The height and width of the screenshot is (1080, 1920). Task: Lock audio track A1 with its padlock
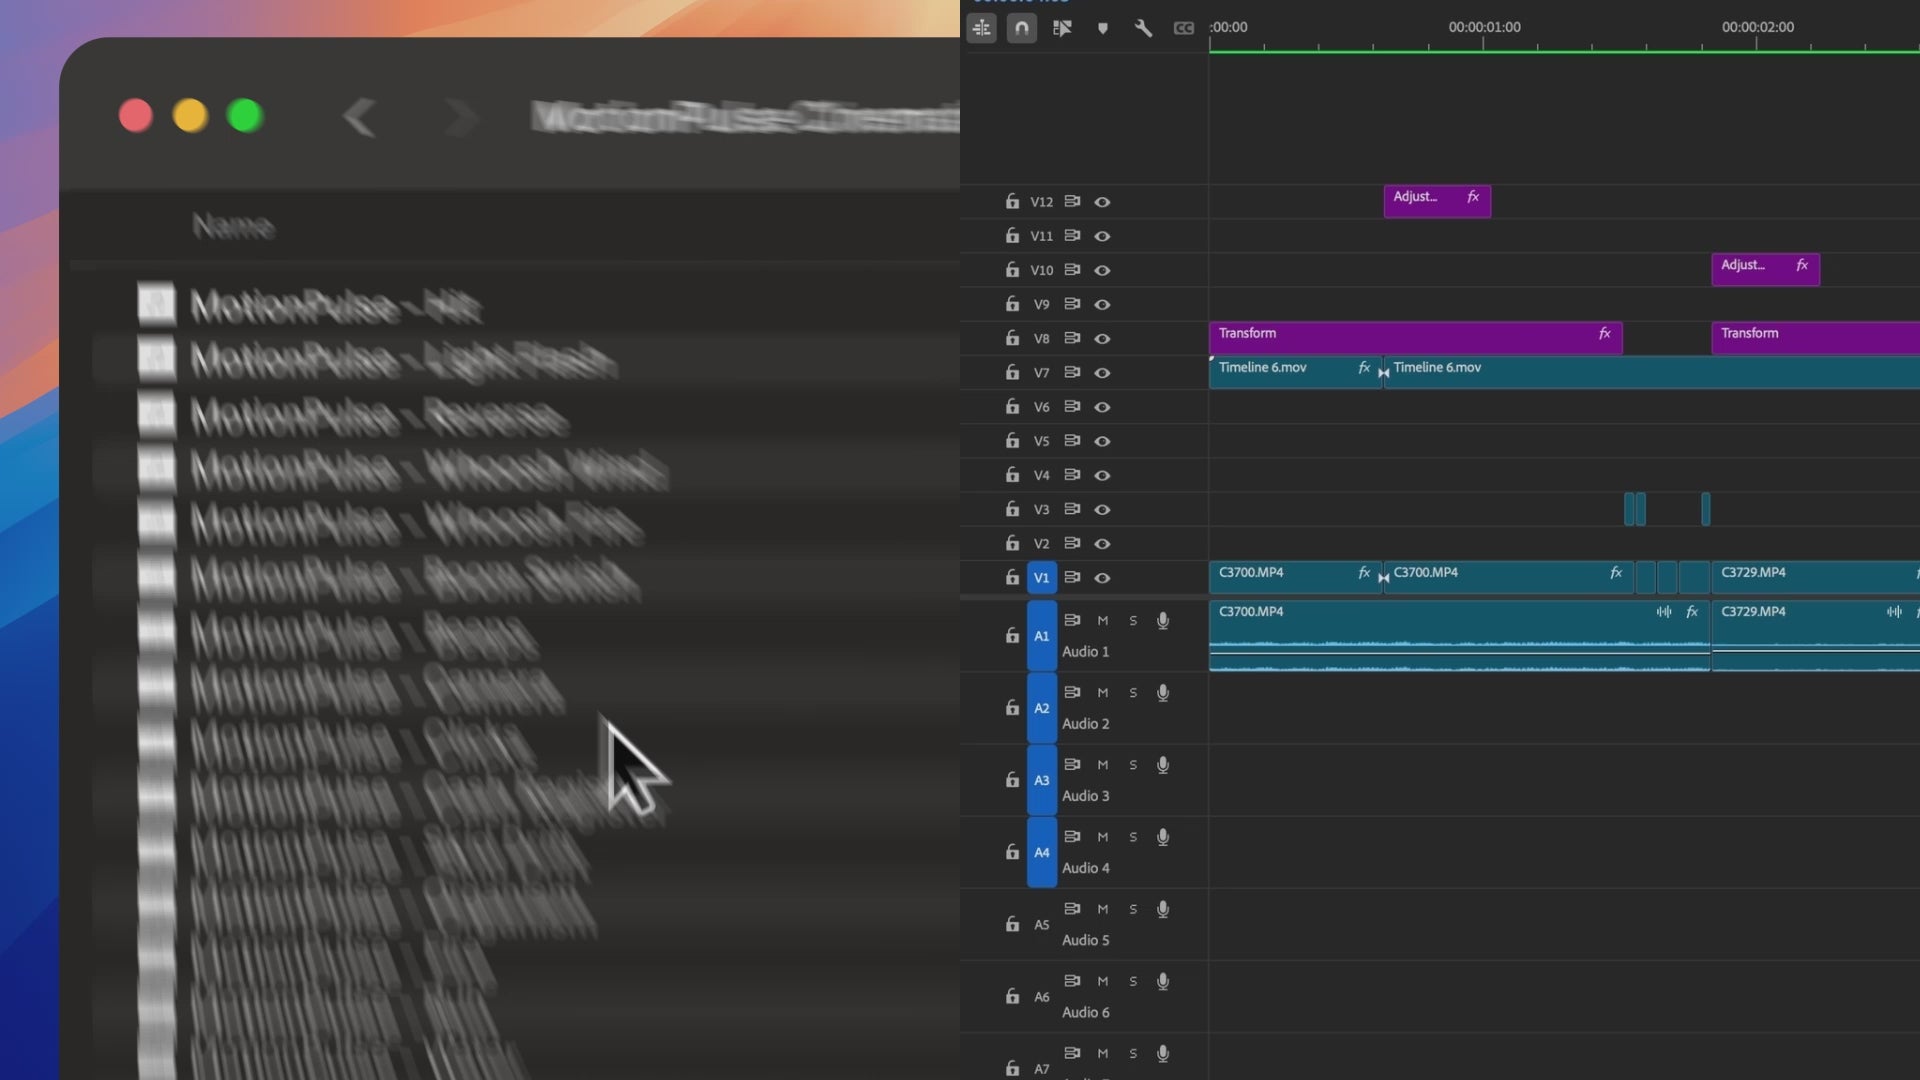click(x=1012, y=635)
